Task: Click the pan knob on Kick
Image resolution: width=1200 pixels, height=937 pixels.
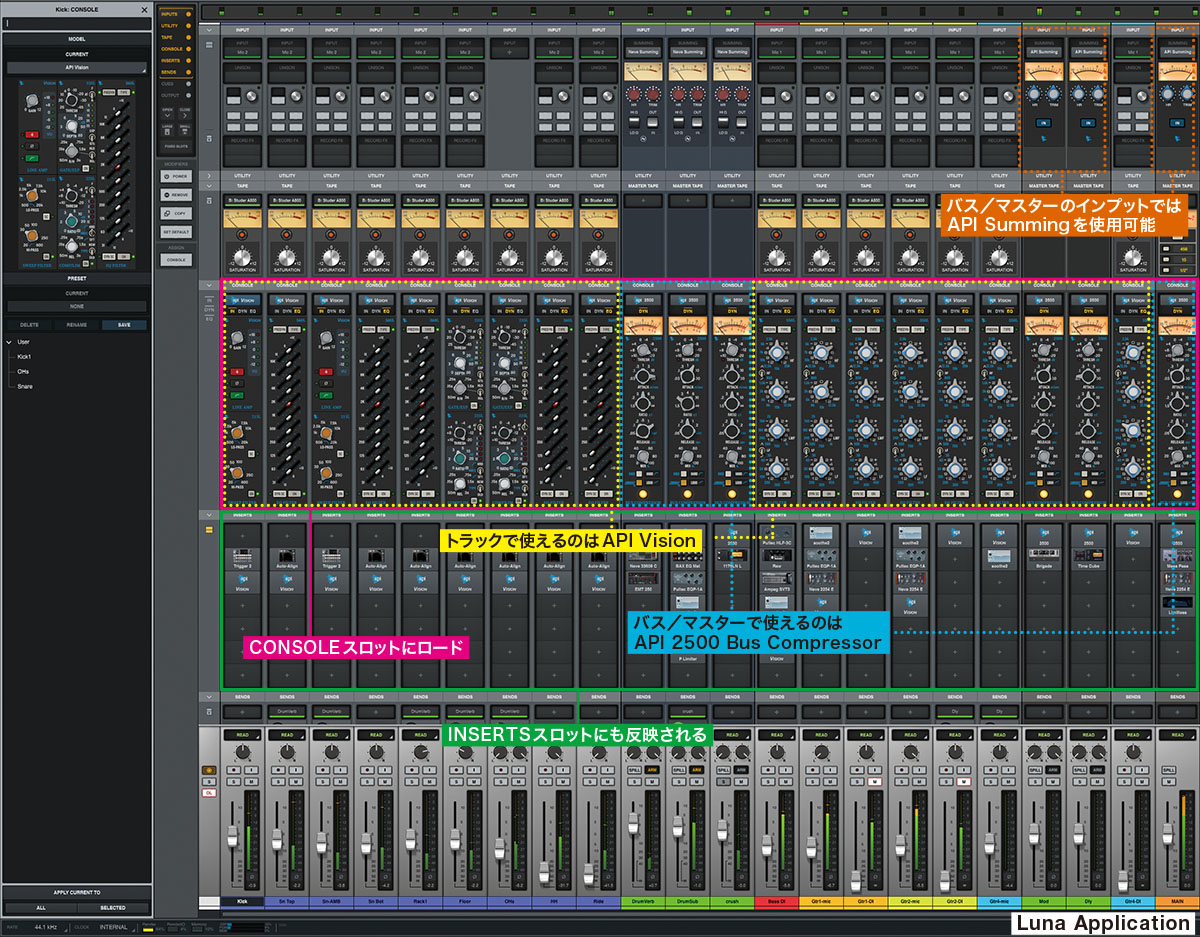Action: 242,752
